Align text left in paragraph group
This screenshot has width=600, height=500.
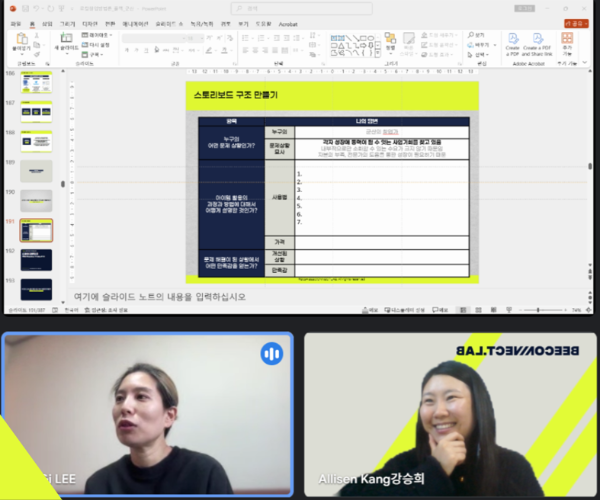click(245, 50)
